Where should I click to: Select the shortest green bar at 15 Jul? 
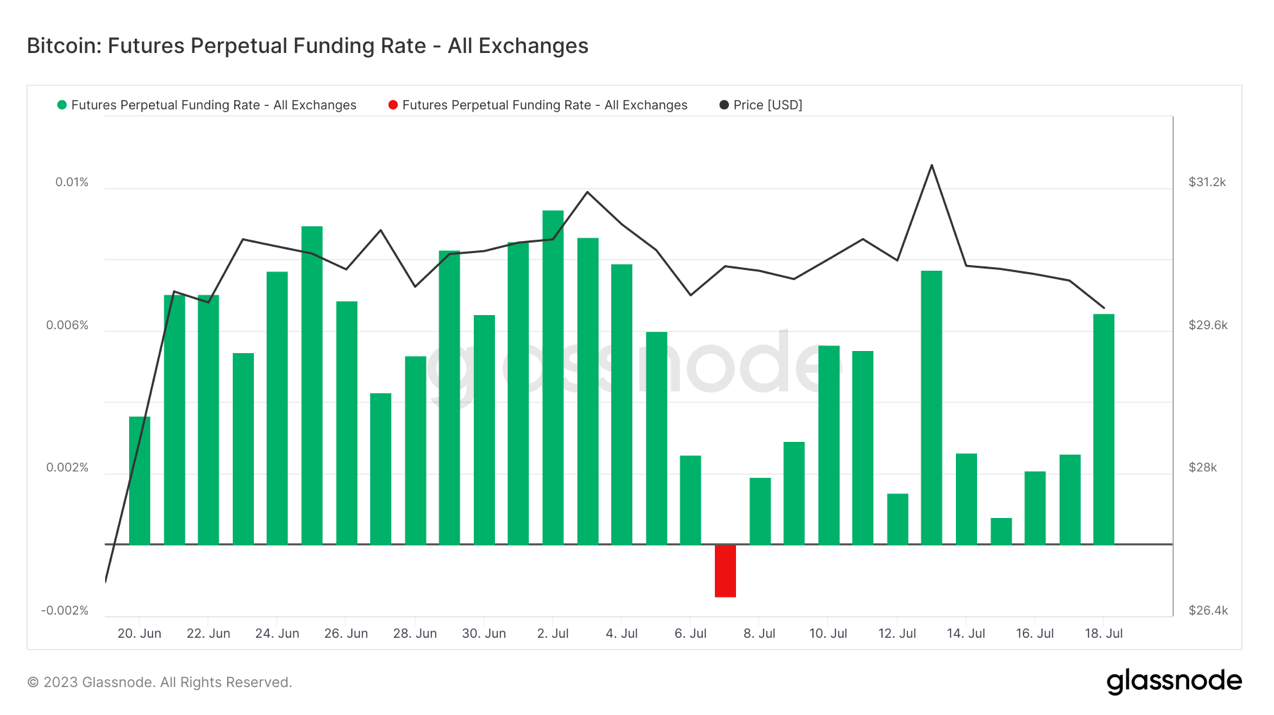[1001, 531]
